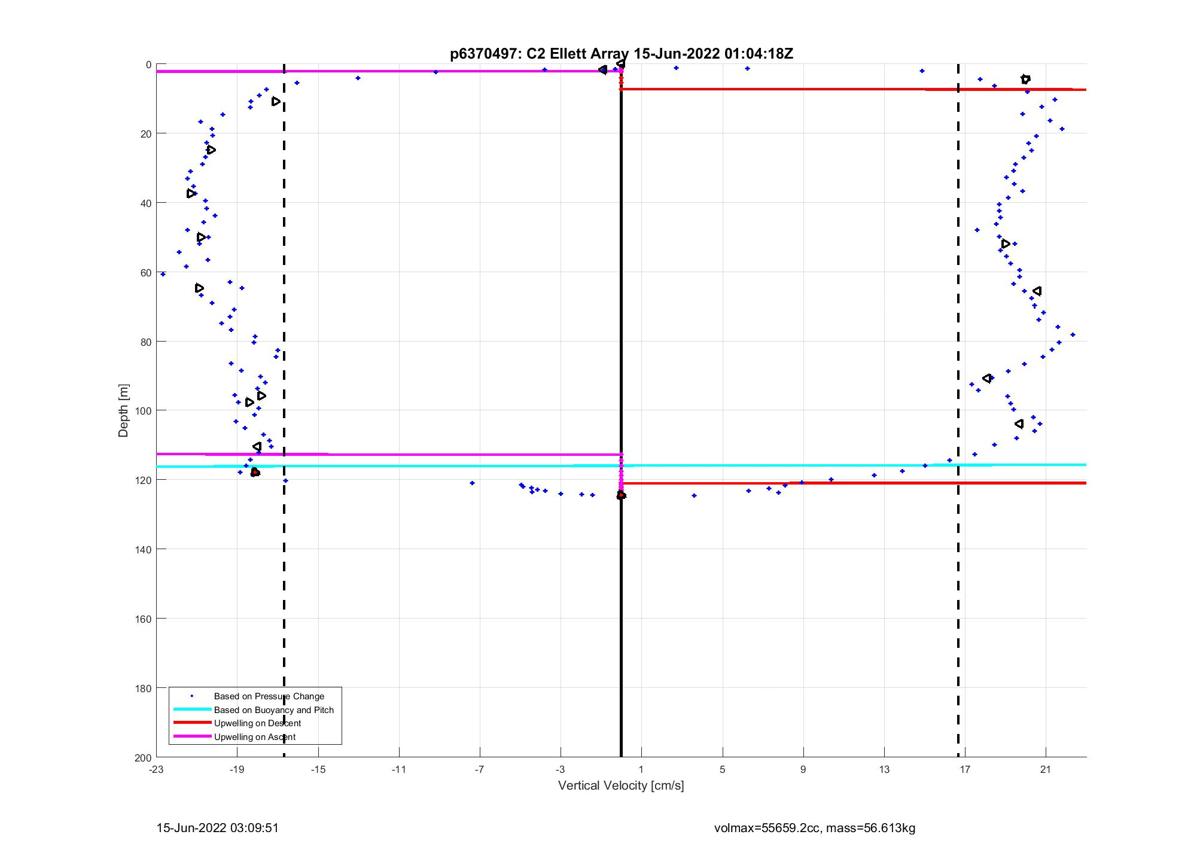Click the y-axis tick label '60'

pyautogui.click(x=145, y=272)
